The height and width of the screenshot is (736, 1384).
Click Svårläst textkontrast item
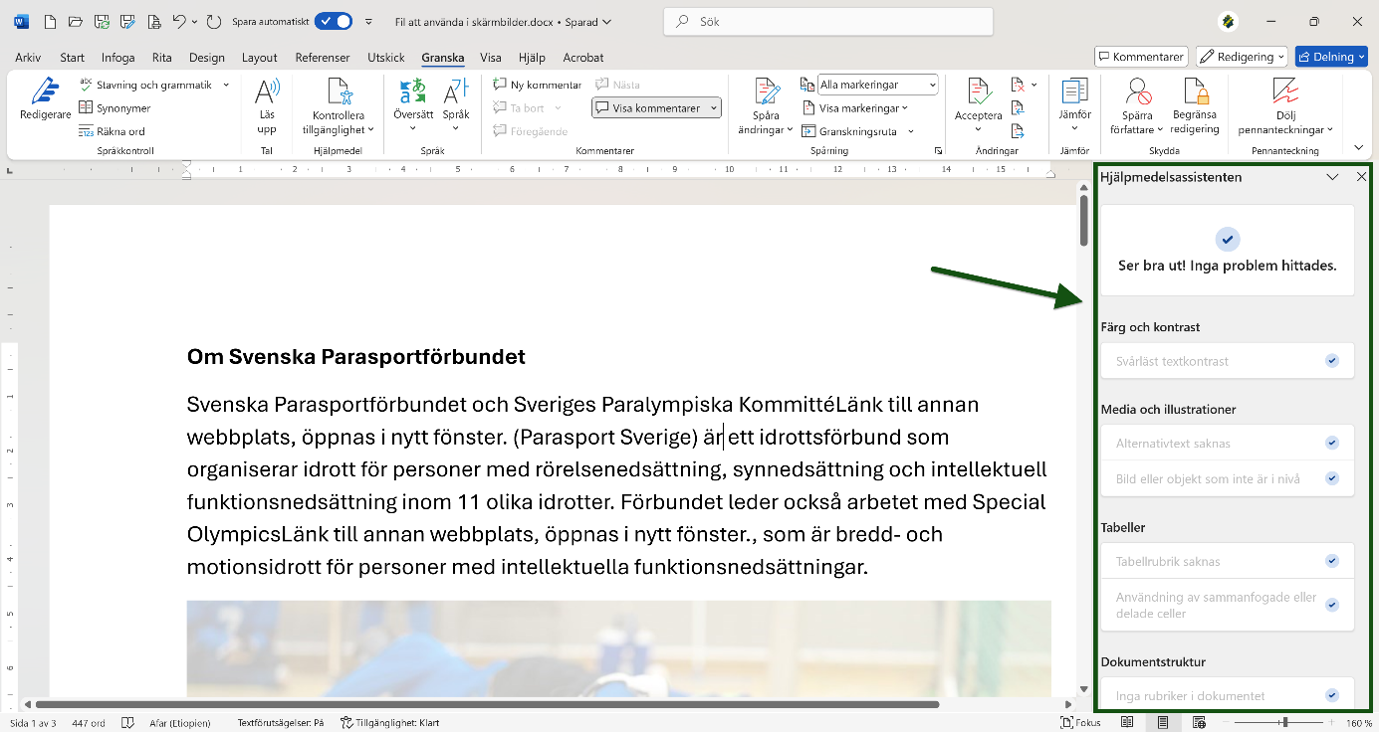click(1227, 361)
